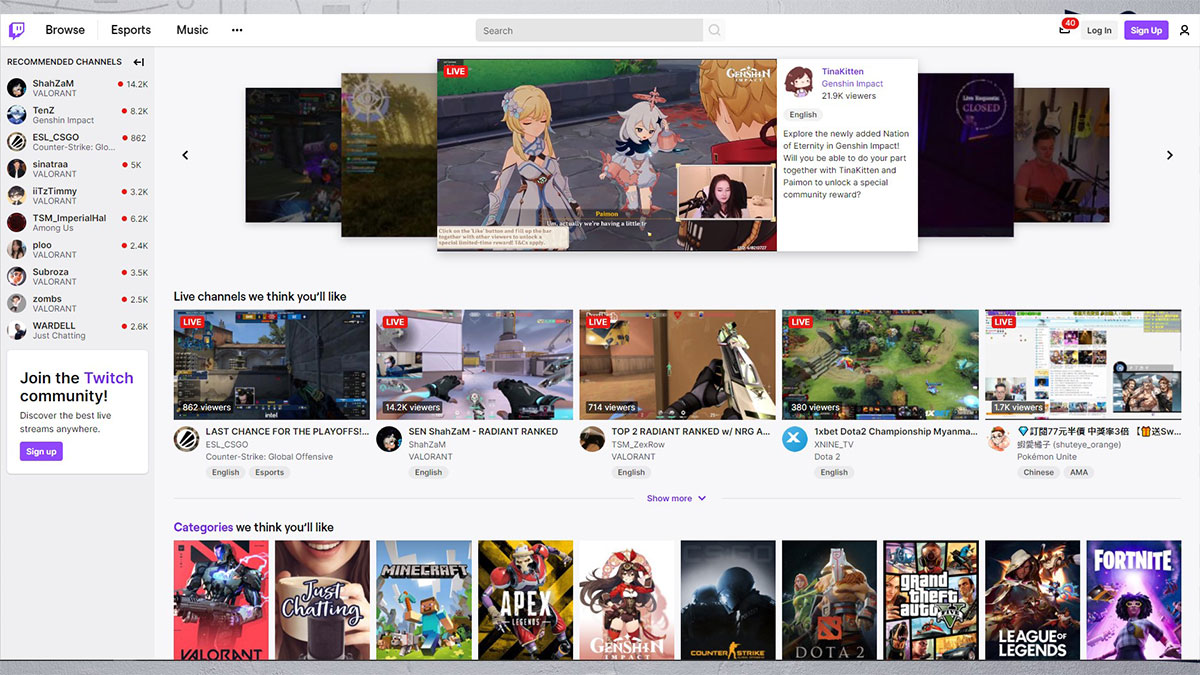
Task: Click ESL_CSGO avatar in sidebar
Action: 17,142
